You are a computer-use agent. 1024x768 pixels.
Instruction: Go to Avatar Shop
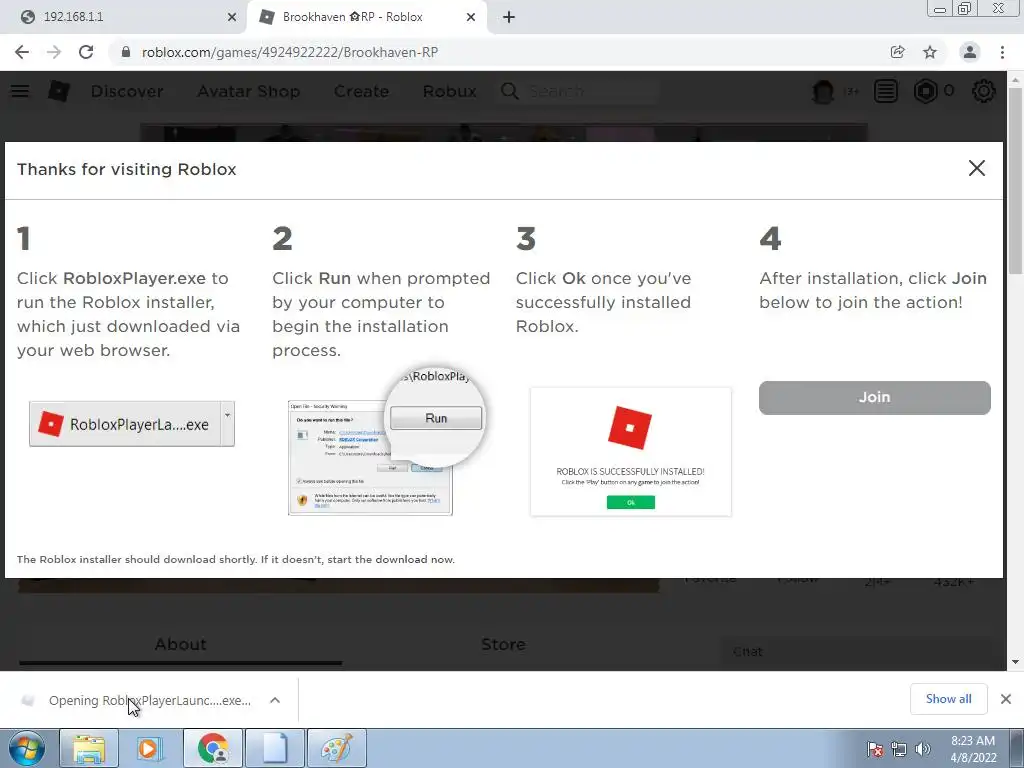248,91
